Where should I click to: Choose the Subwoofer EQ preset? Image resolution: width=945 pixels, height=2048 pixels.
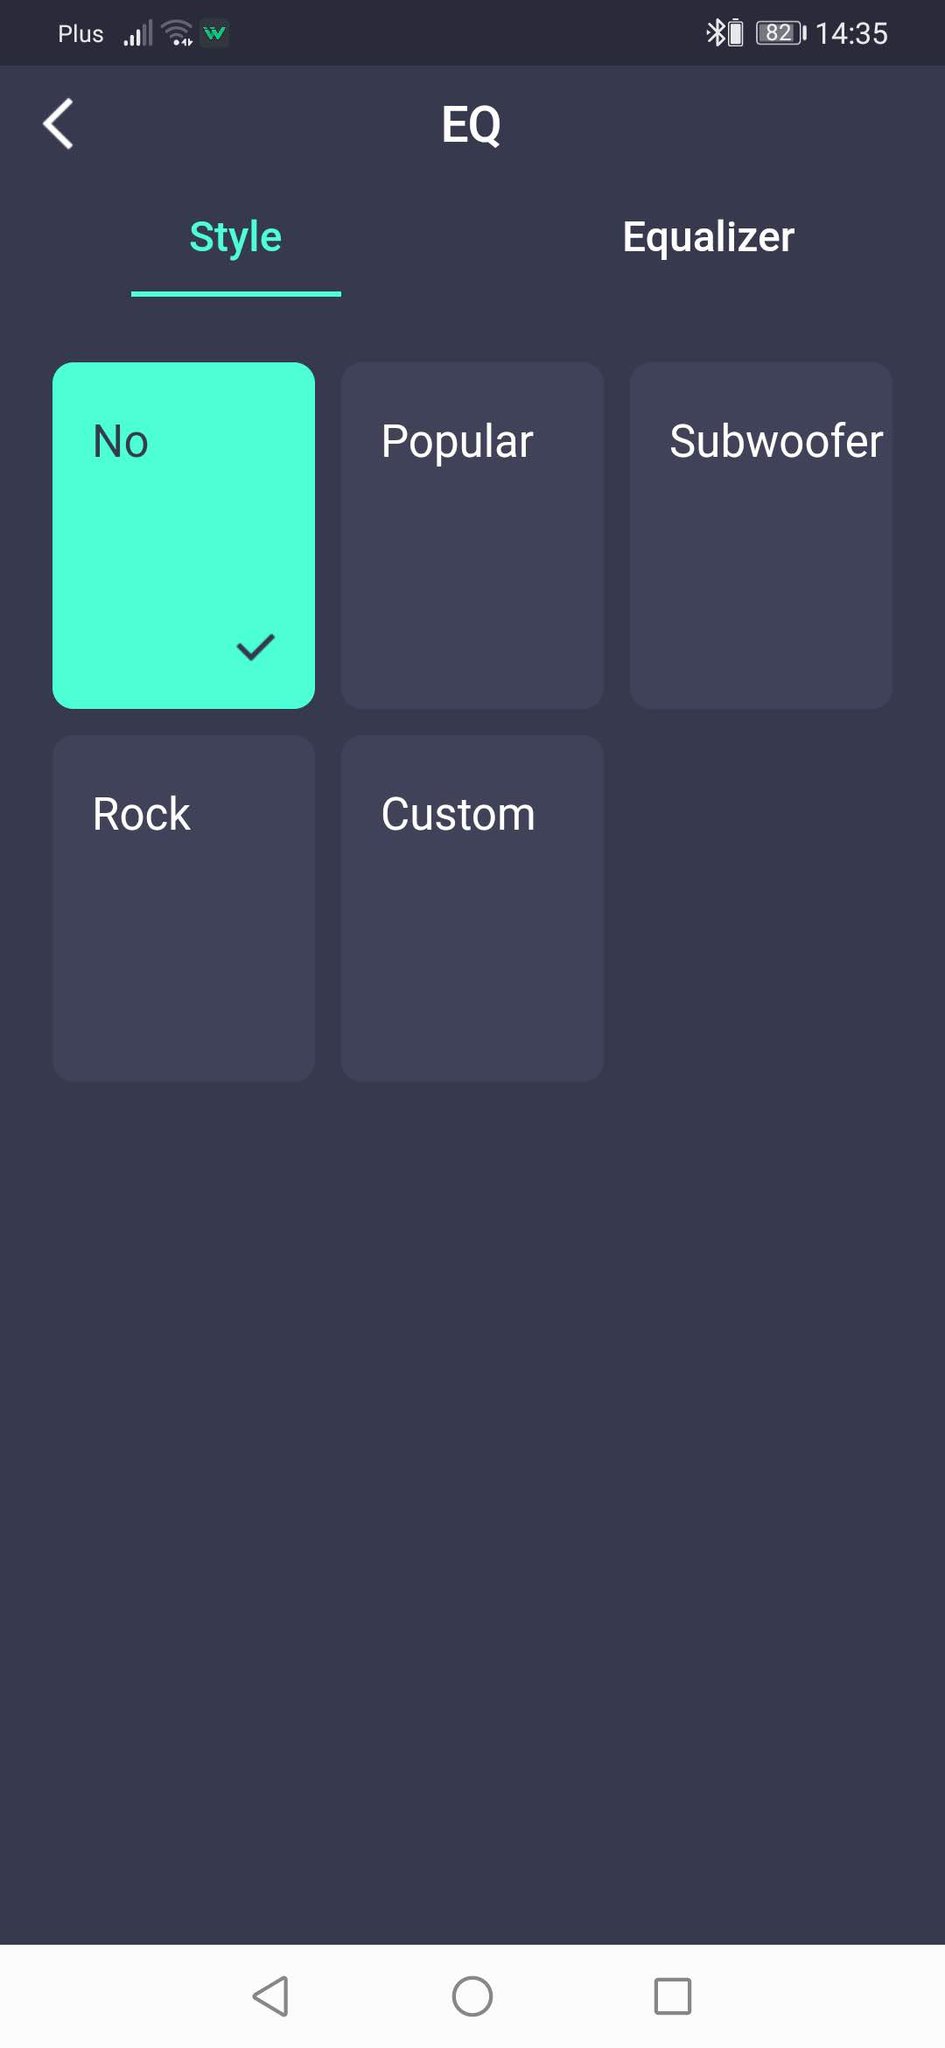(x=761, y=535)
